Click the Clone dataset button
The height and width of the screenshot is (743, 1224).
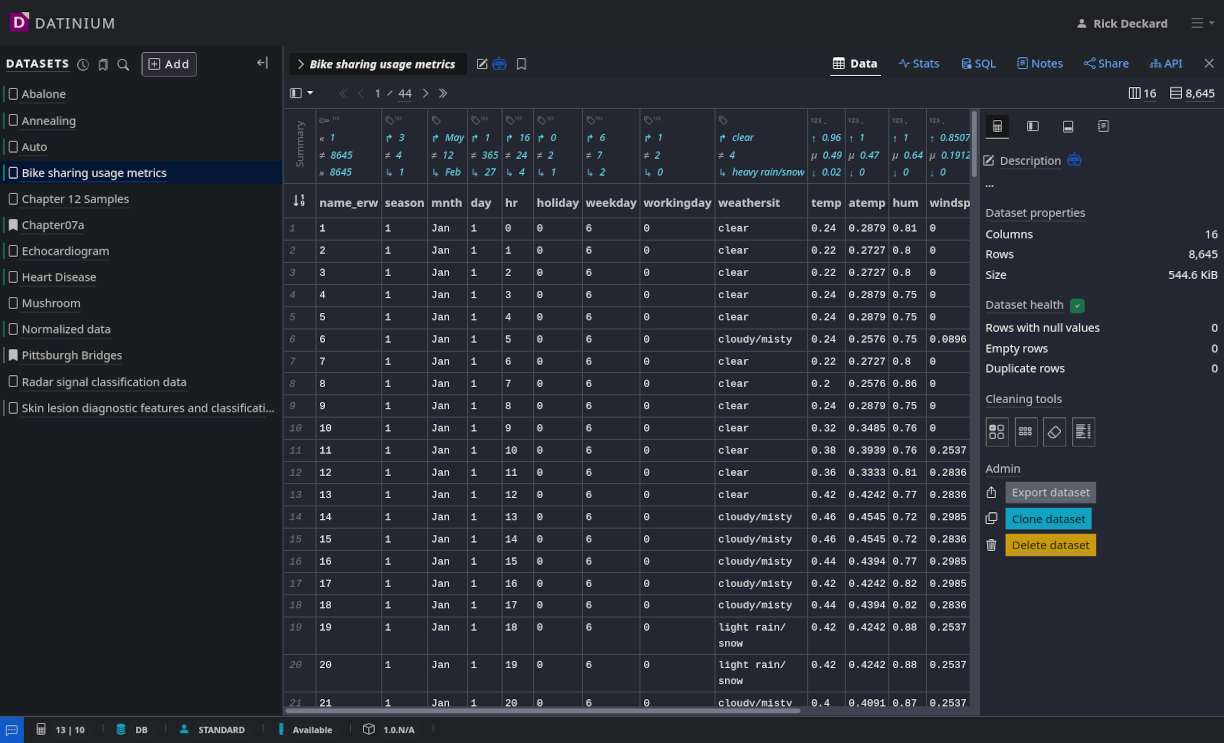tap(1047, 519)
